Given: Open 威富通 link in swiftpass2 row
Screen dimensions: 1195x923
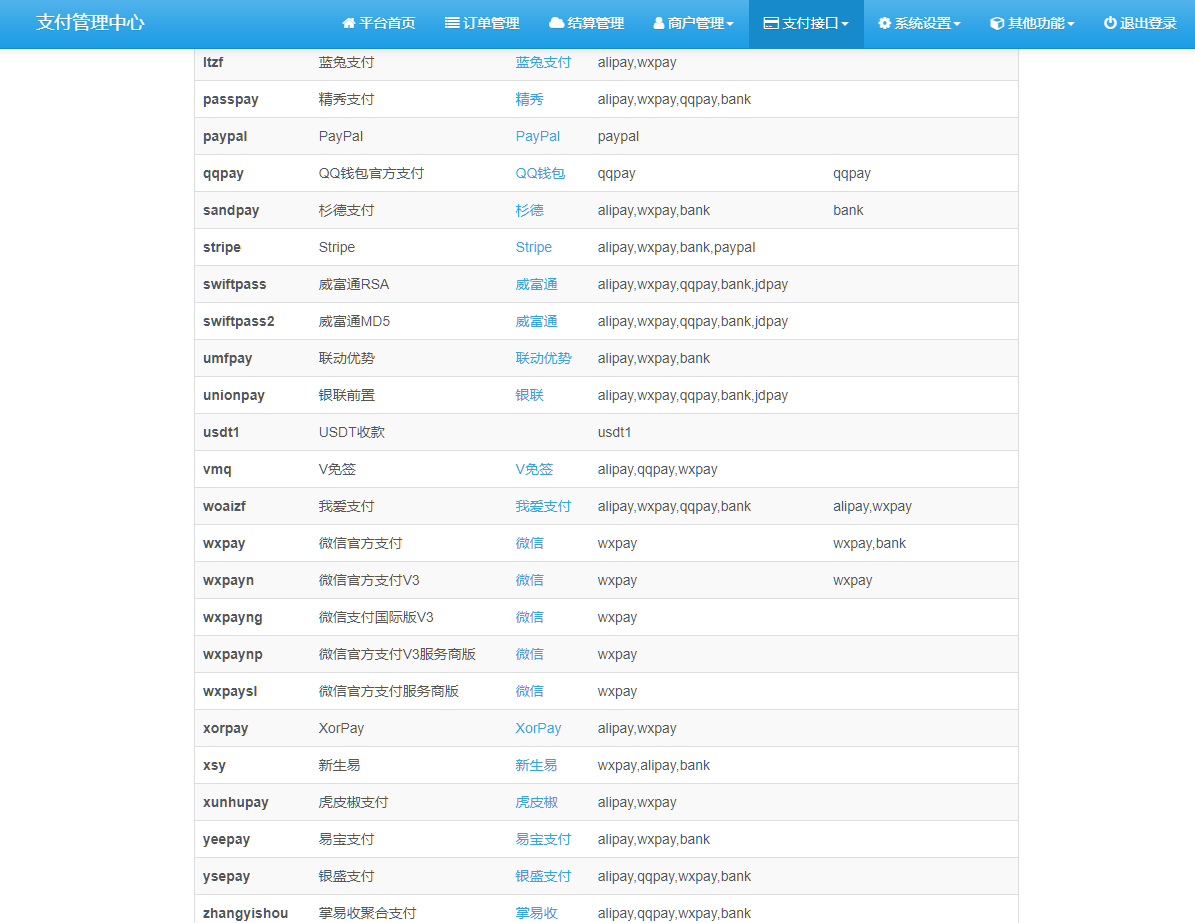Looking at the screenshot, I should point(536,321).
